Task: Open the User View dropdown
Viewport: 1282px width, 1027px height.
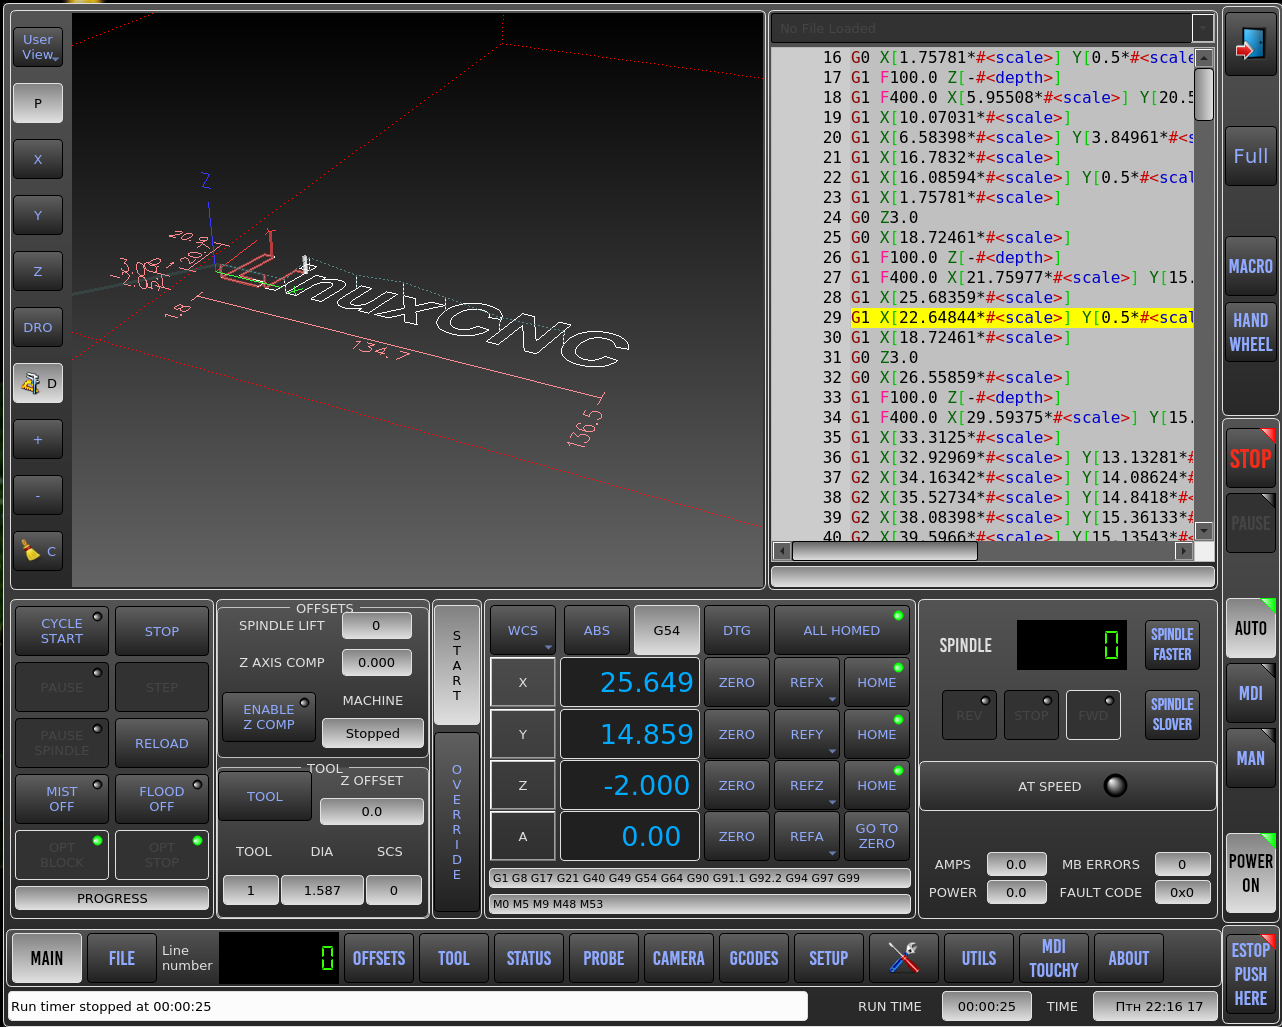Action: (x=38, y=47)
